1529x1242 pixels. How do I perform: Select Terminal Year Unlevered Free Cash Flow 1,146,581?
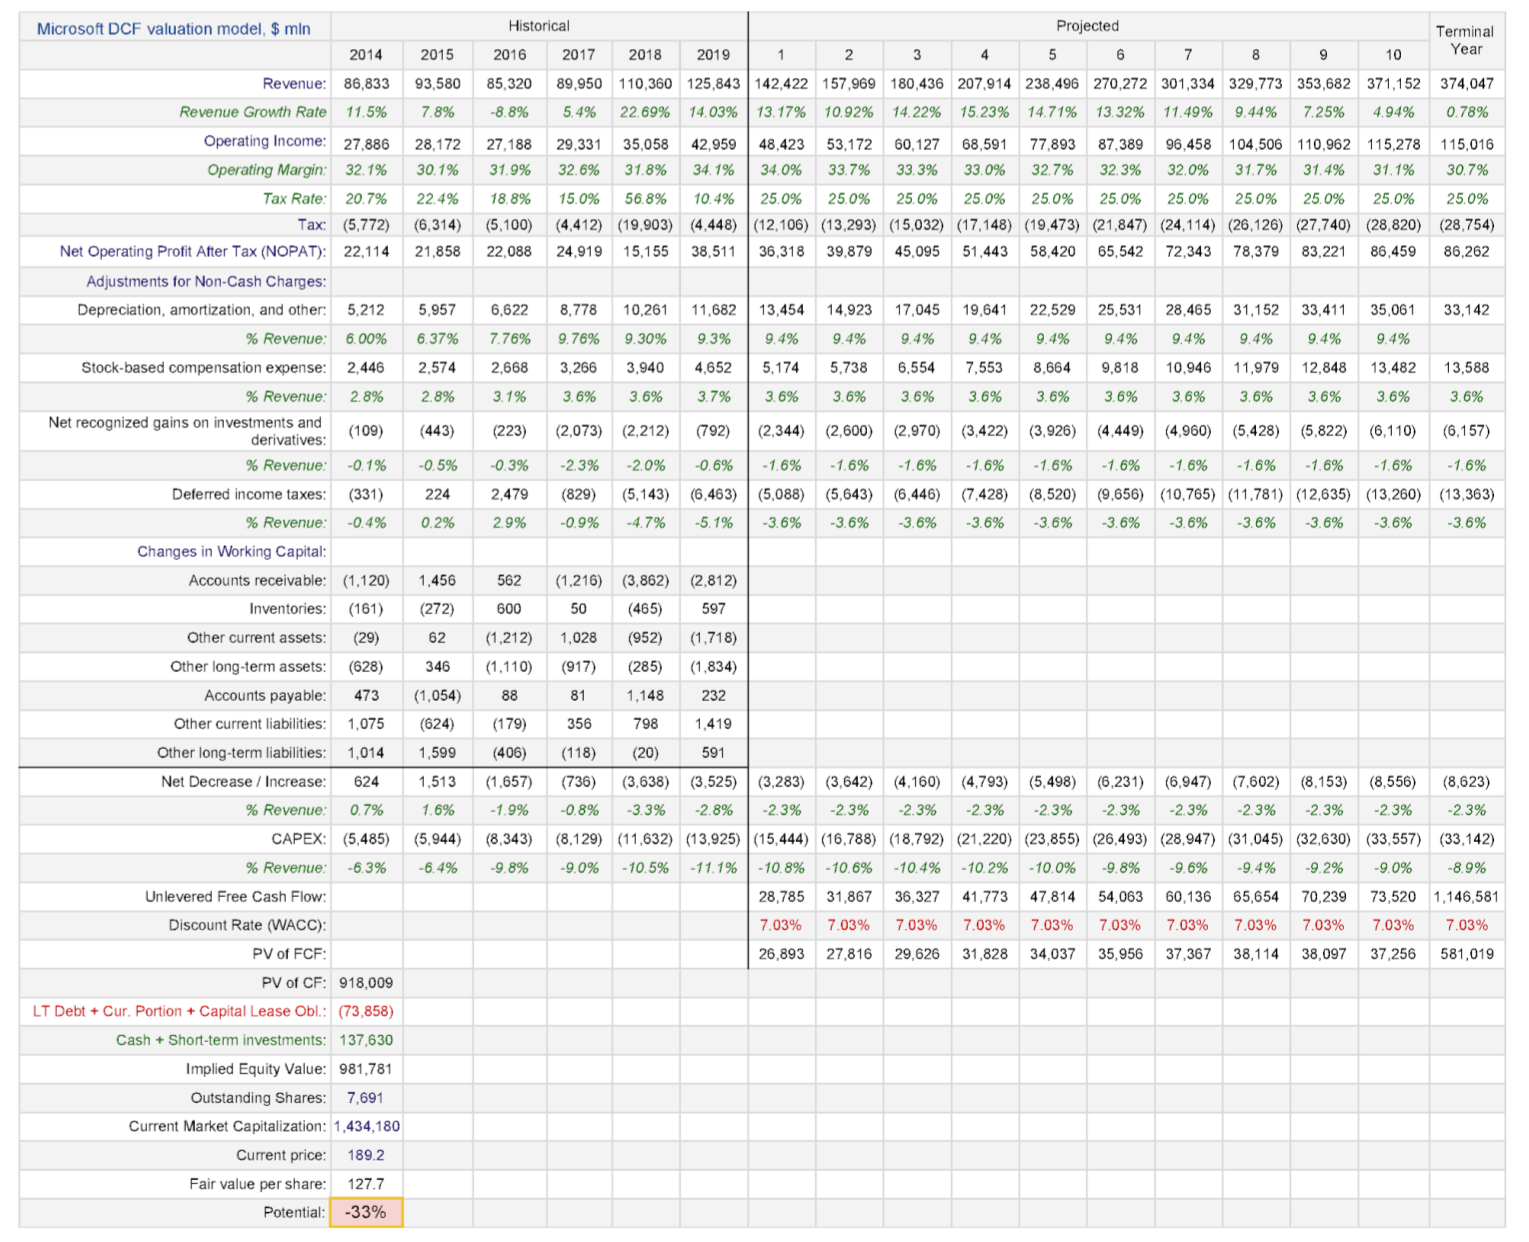[x=1464, y=897]
